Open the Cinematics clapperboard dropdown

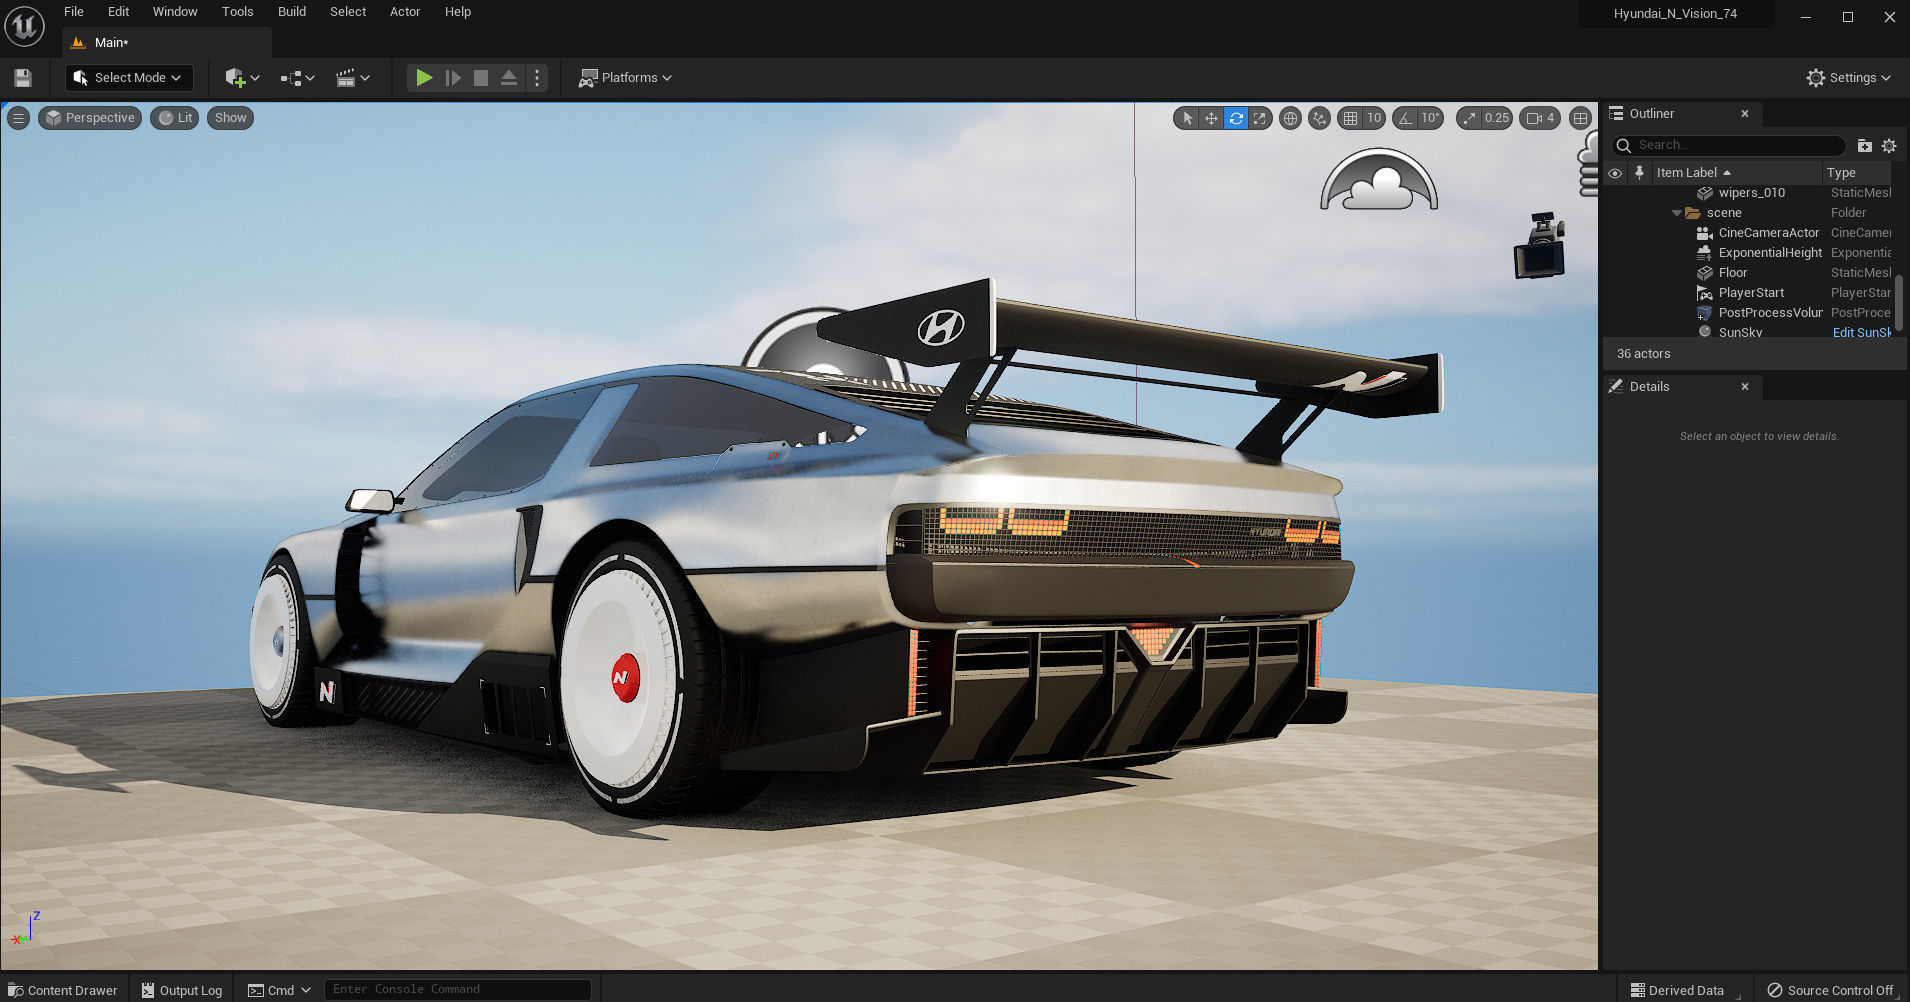[x=353, y=78]
